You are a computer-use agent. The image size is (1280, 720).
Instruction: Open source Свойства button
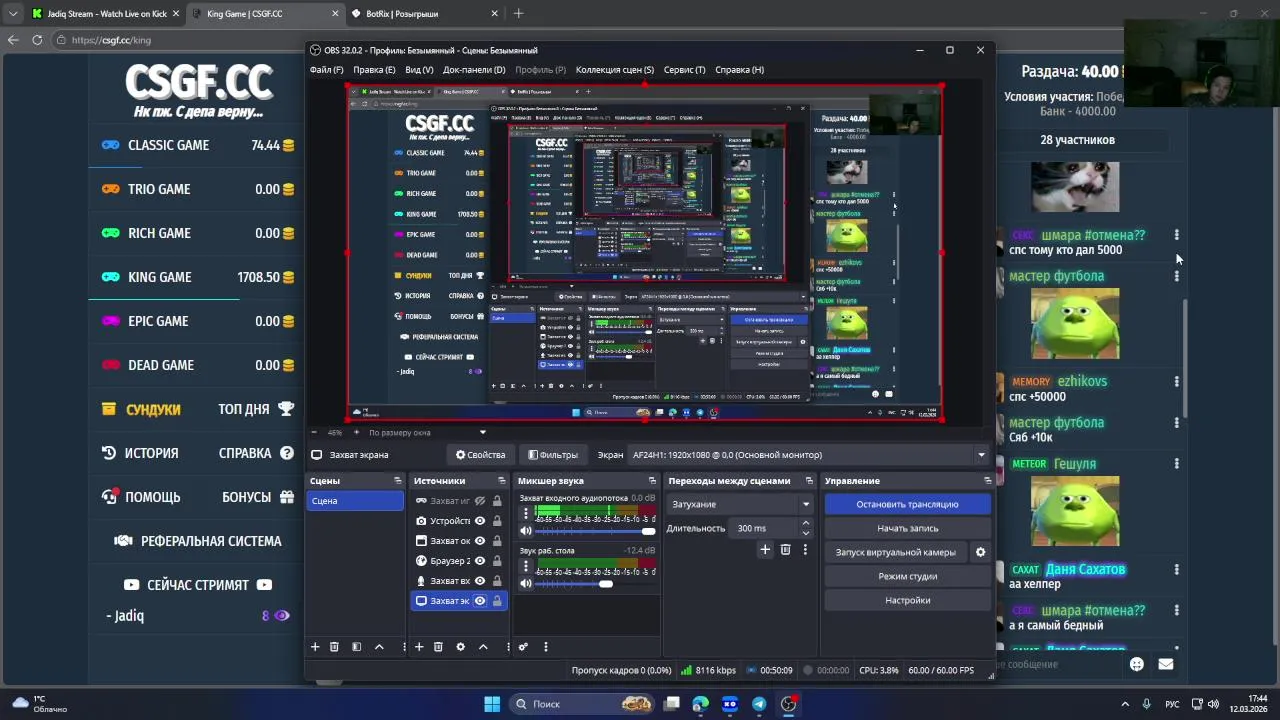[480, 455]
